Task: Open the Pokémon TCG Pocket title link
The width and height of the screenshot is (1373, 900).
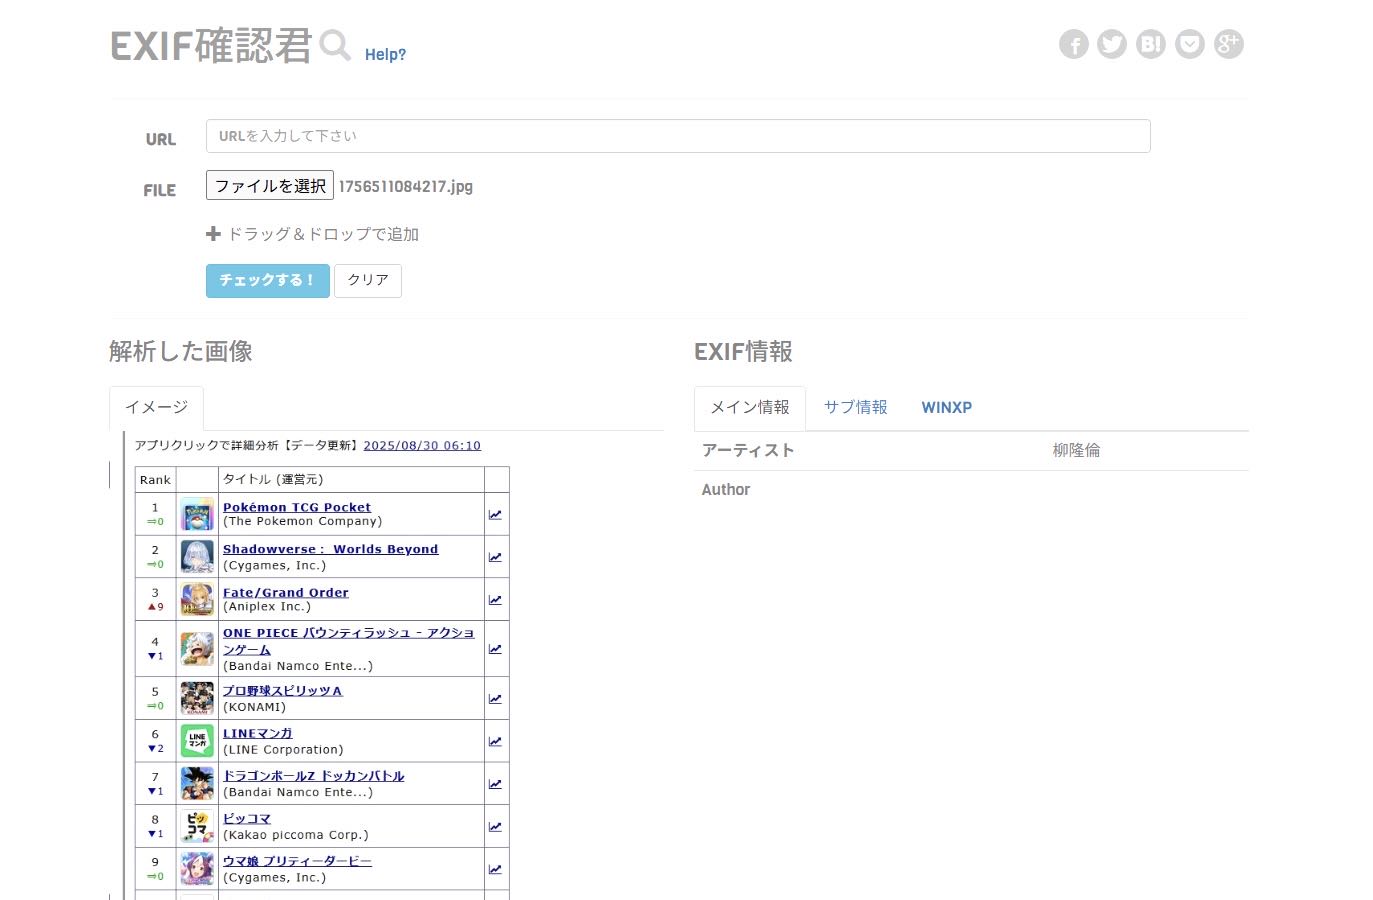Action: (297, 507)
